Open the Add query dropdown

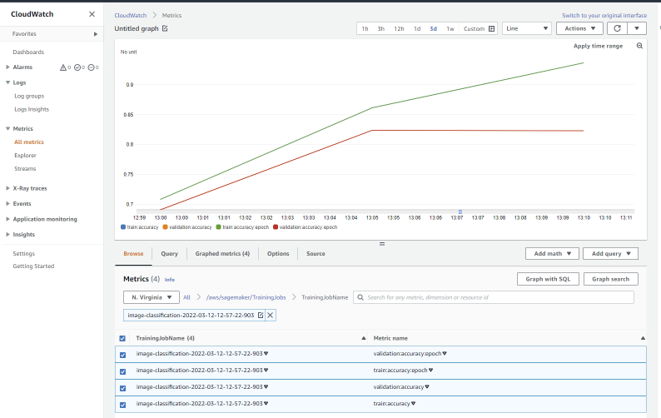click(x=610, y=254)
